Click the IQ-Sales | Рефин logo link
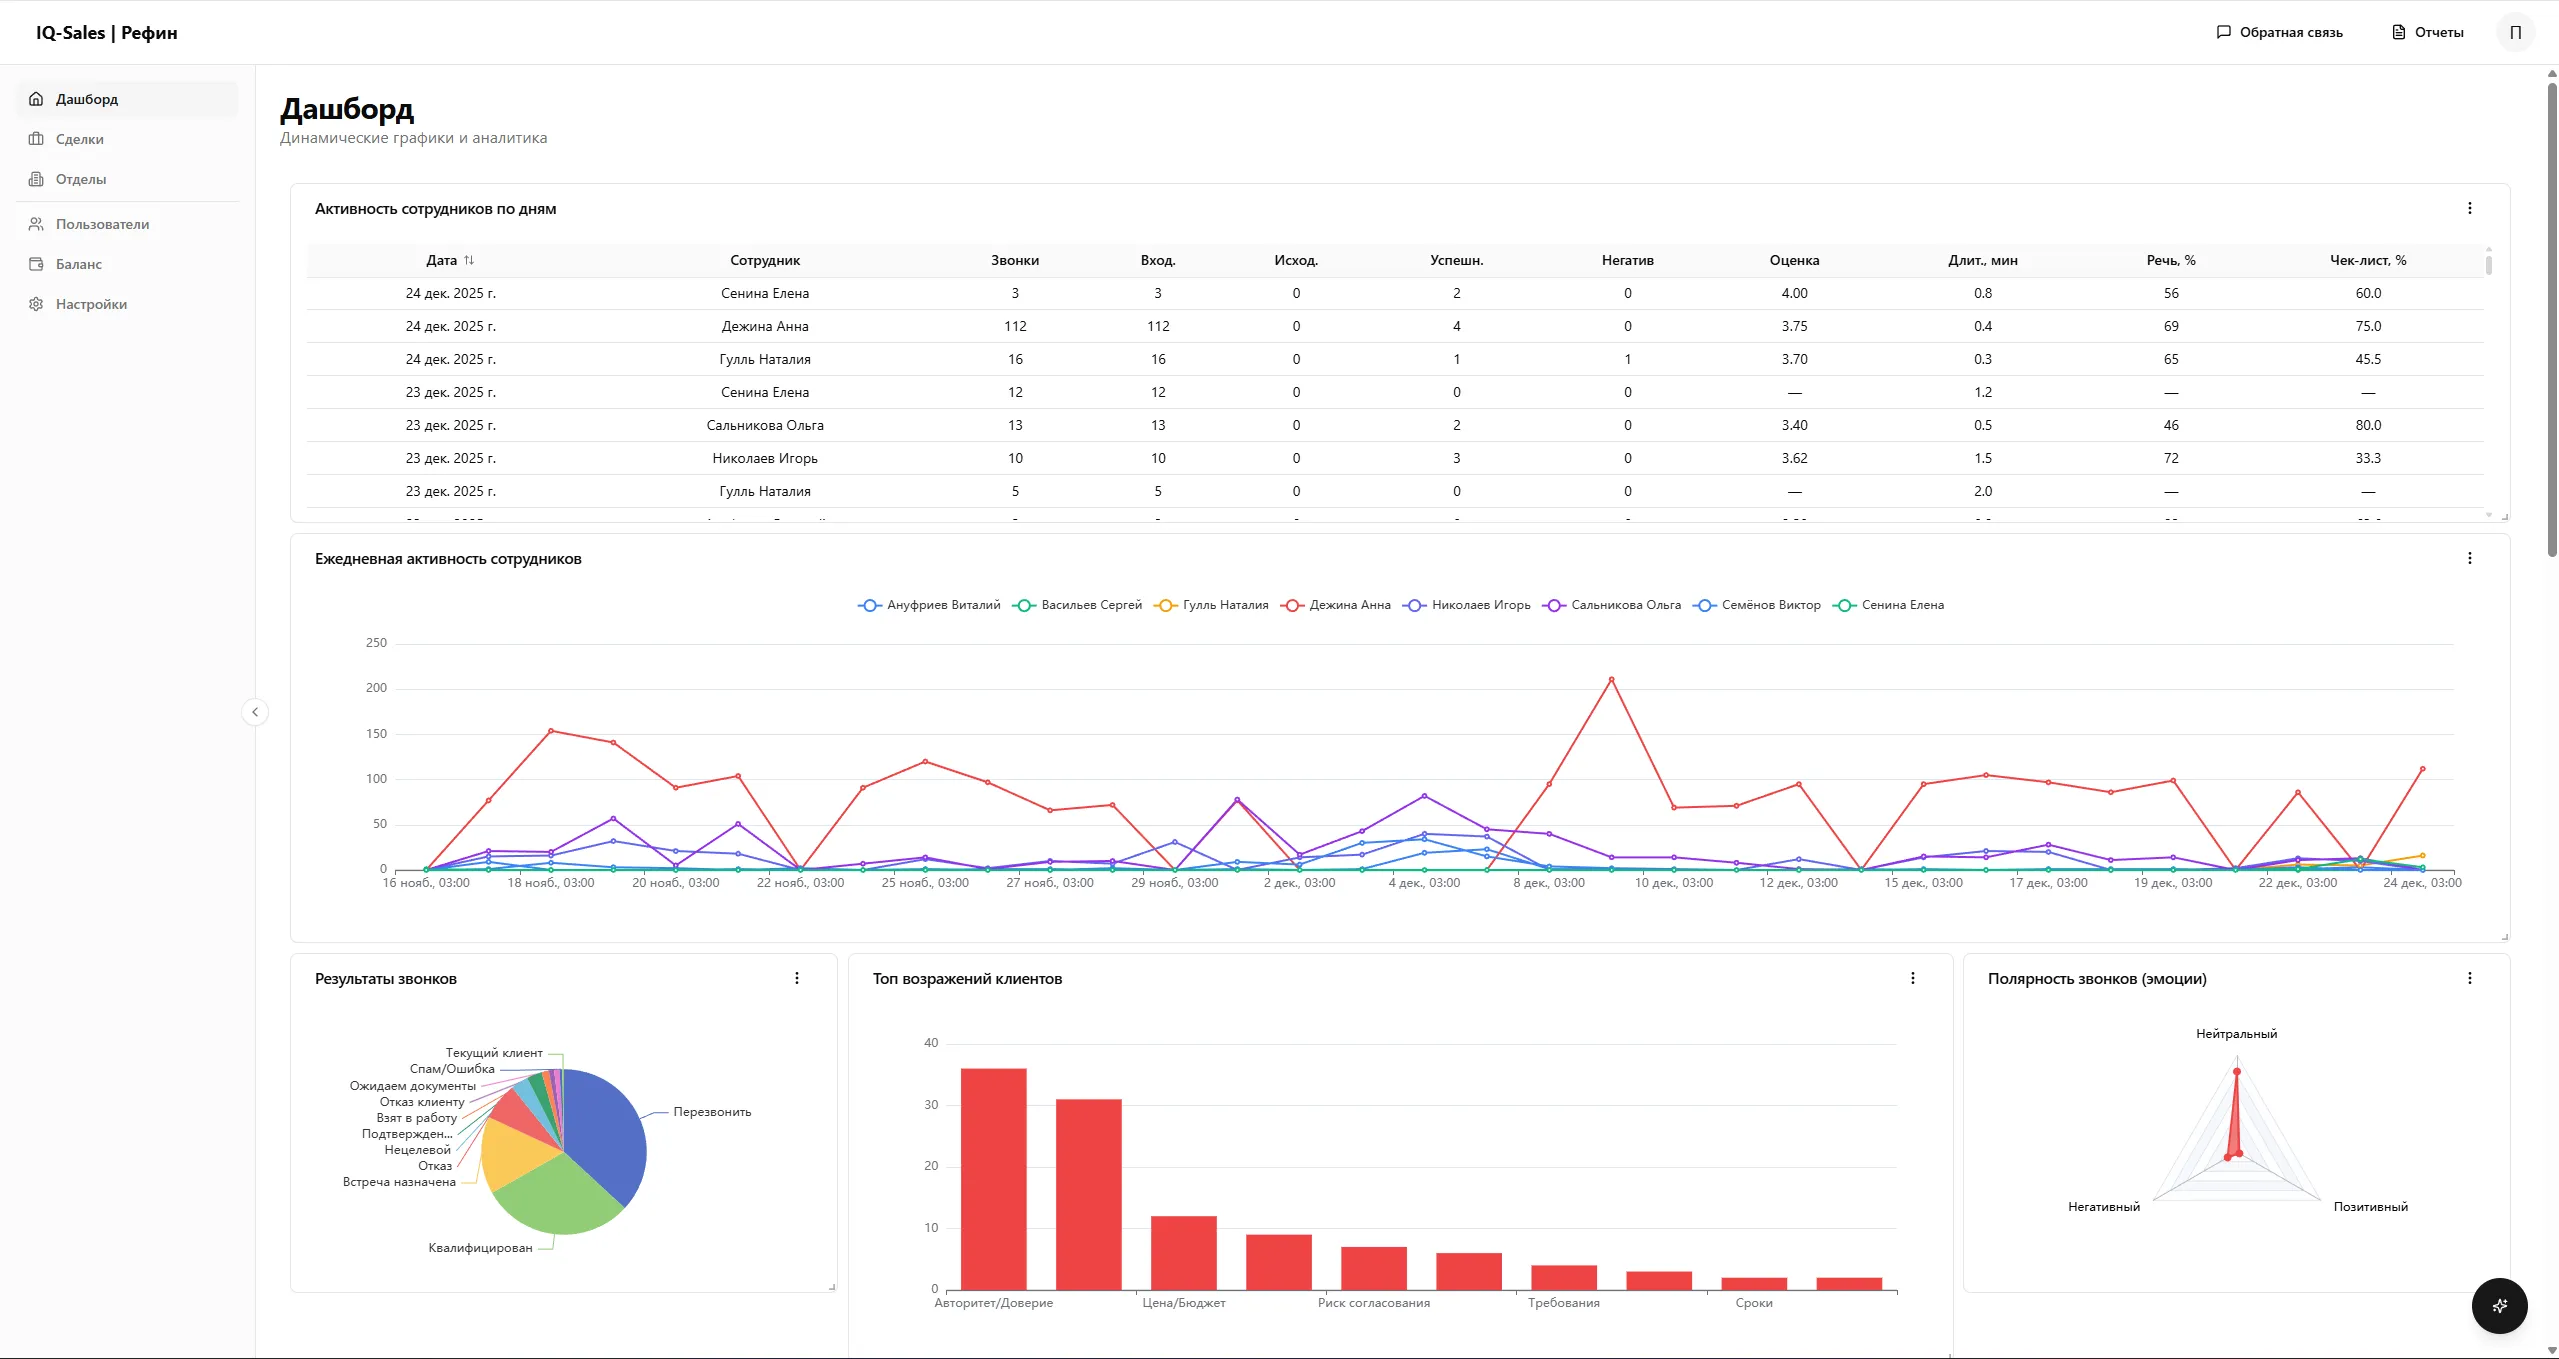The image size is (2559, 1359). (x=106, y=32)
